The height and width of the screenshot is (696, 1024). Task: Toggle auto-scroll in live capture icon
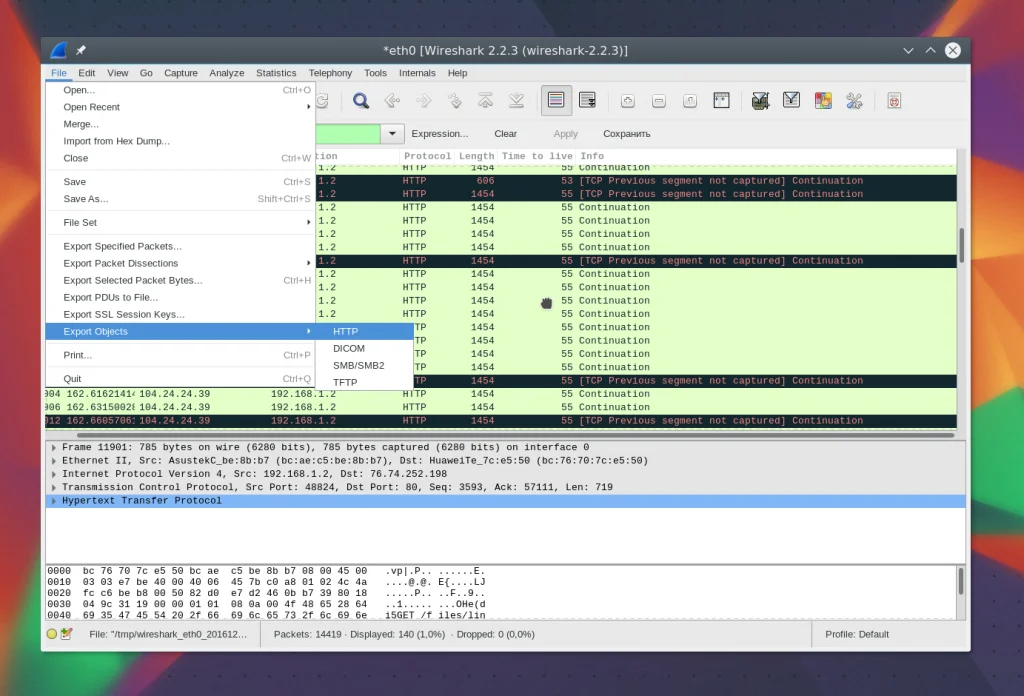pyautogui.click(x=587, y=101)
